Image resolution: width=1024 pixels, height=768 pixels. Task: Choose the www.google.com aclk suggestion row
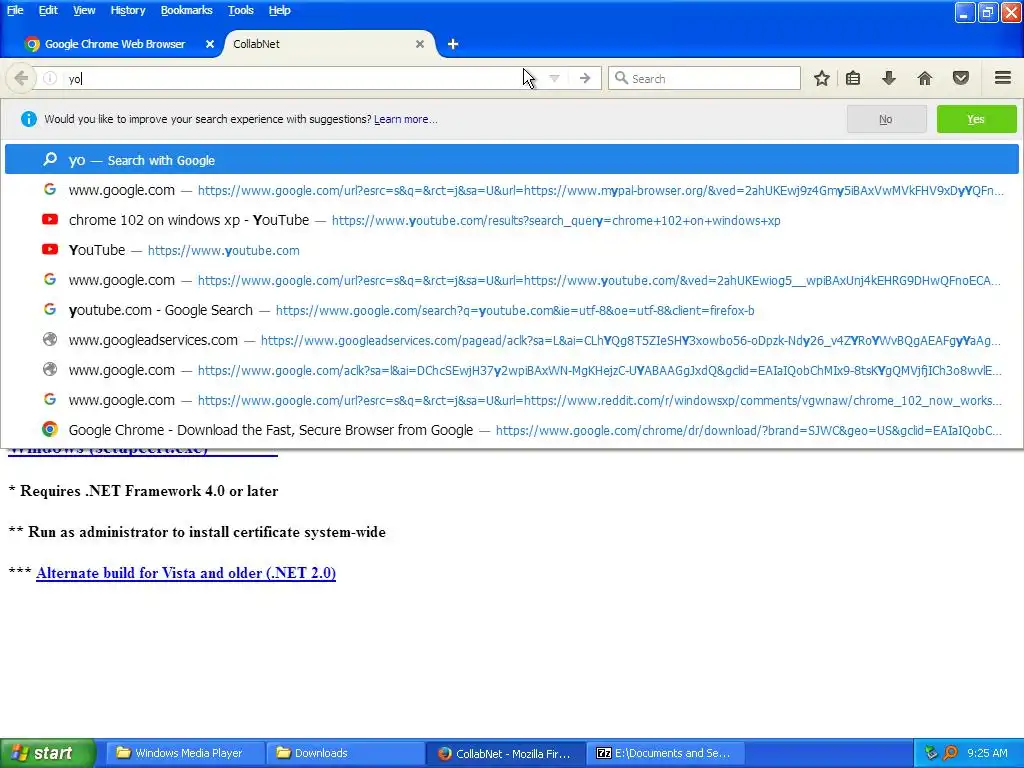(511, 370)
